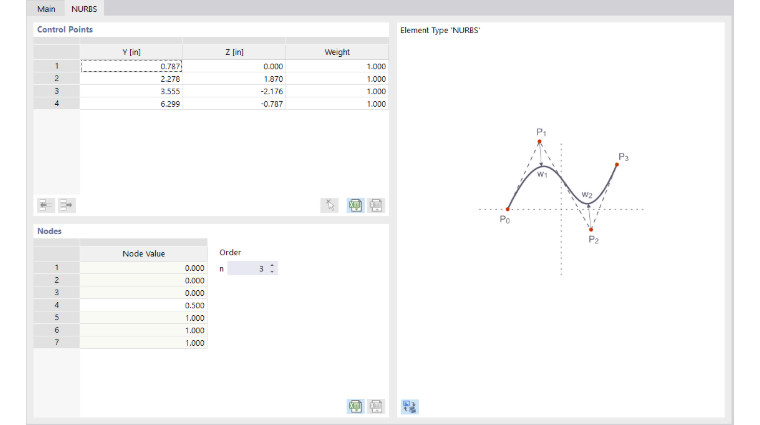Viewport: 760px width, 425px height.
Task: Select Node Value cell in row 7
Action: click(143, 343)
